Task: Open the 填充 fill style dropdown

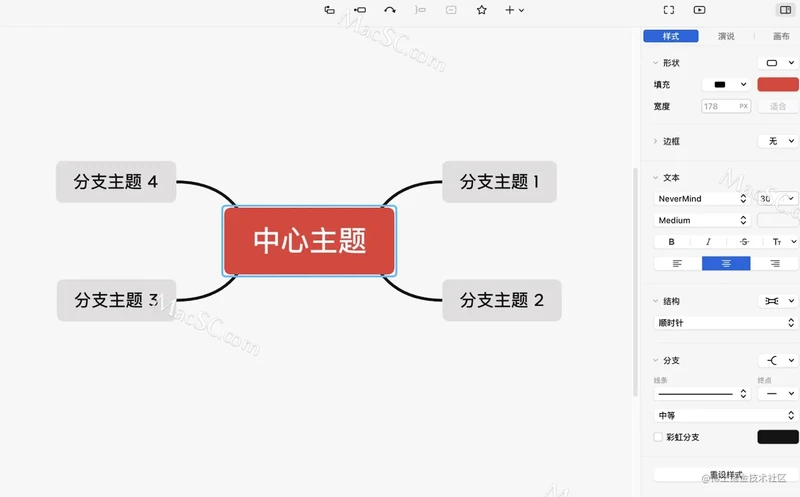Action: 727,85
